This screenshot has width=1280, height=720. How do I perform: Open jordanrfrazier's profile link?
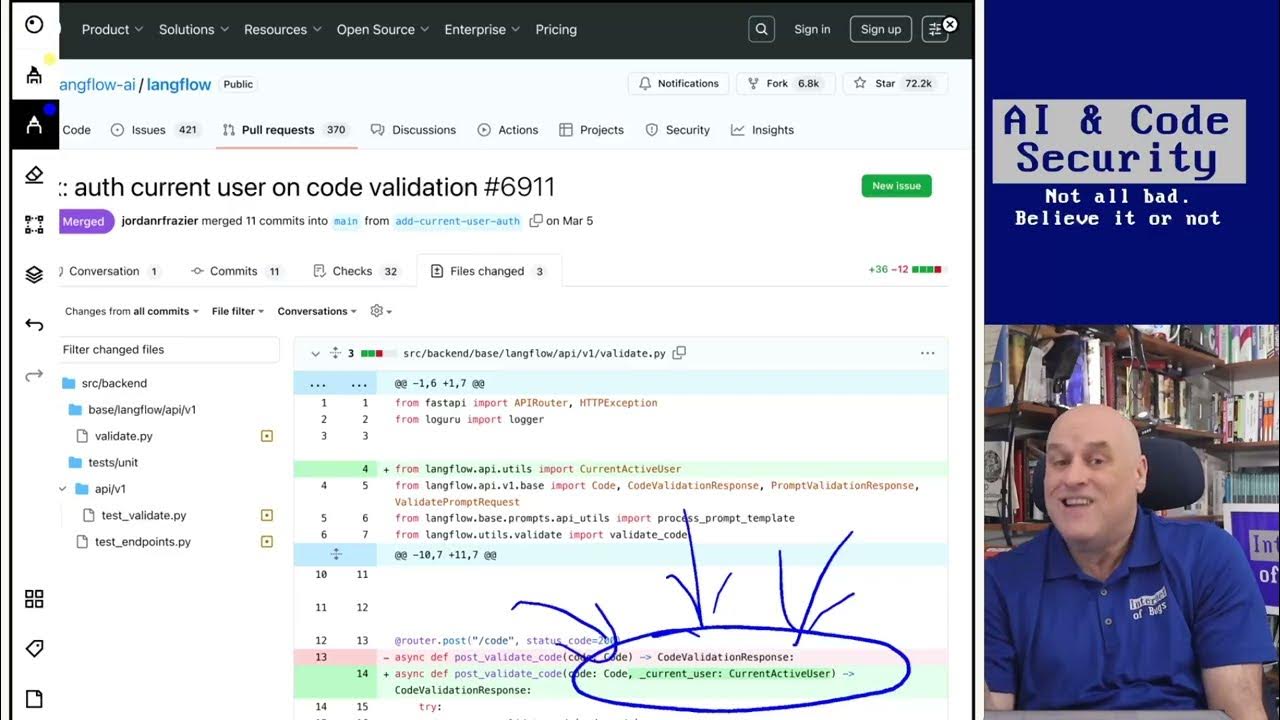(160, 221)
